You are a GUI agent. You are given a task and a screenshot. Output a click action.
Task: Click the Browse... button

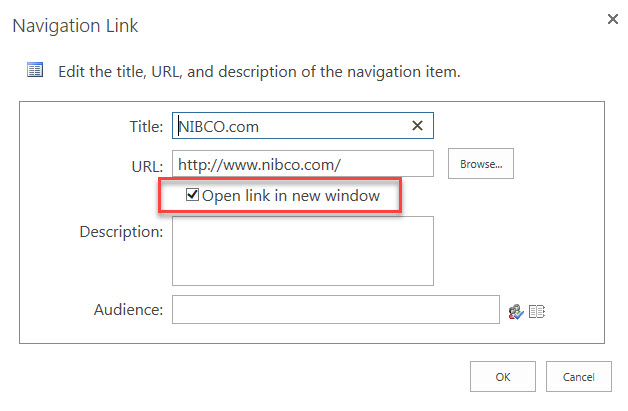pos(481,164)
